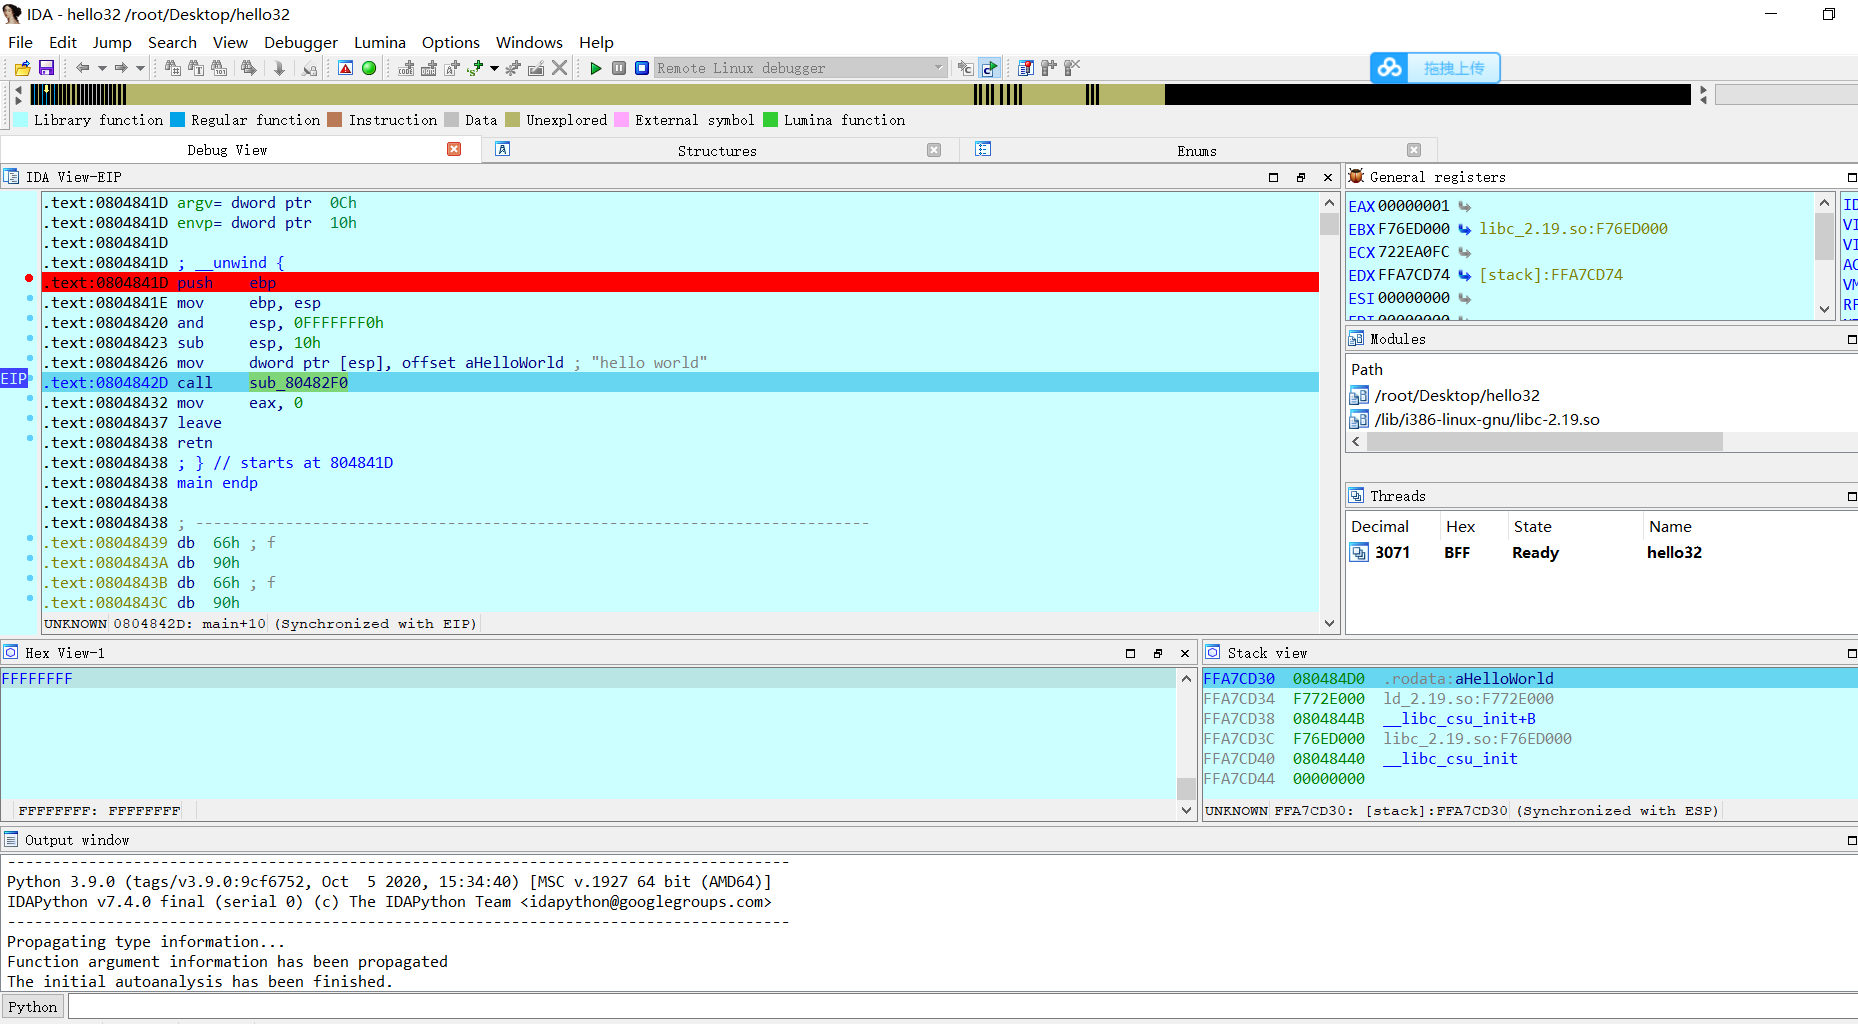Click the down arrow jump toolbar icon
This screenshot has width=1858, height=1024.
coord(279,68)
